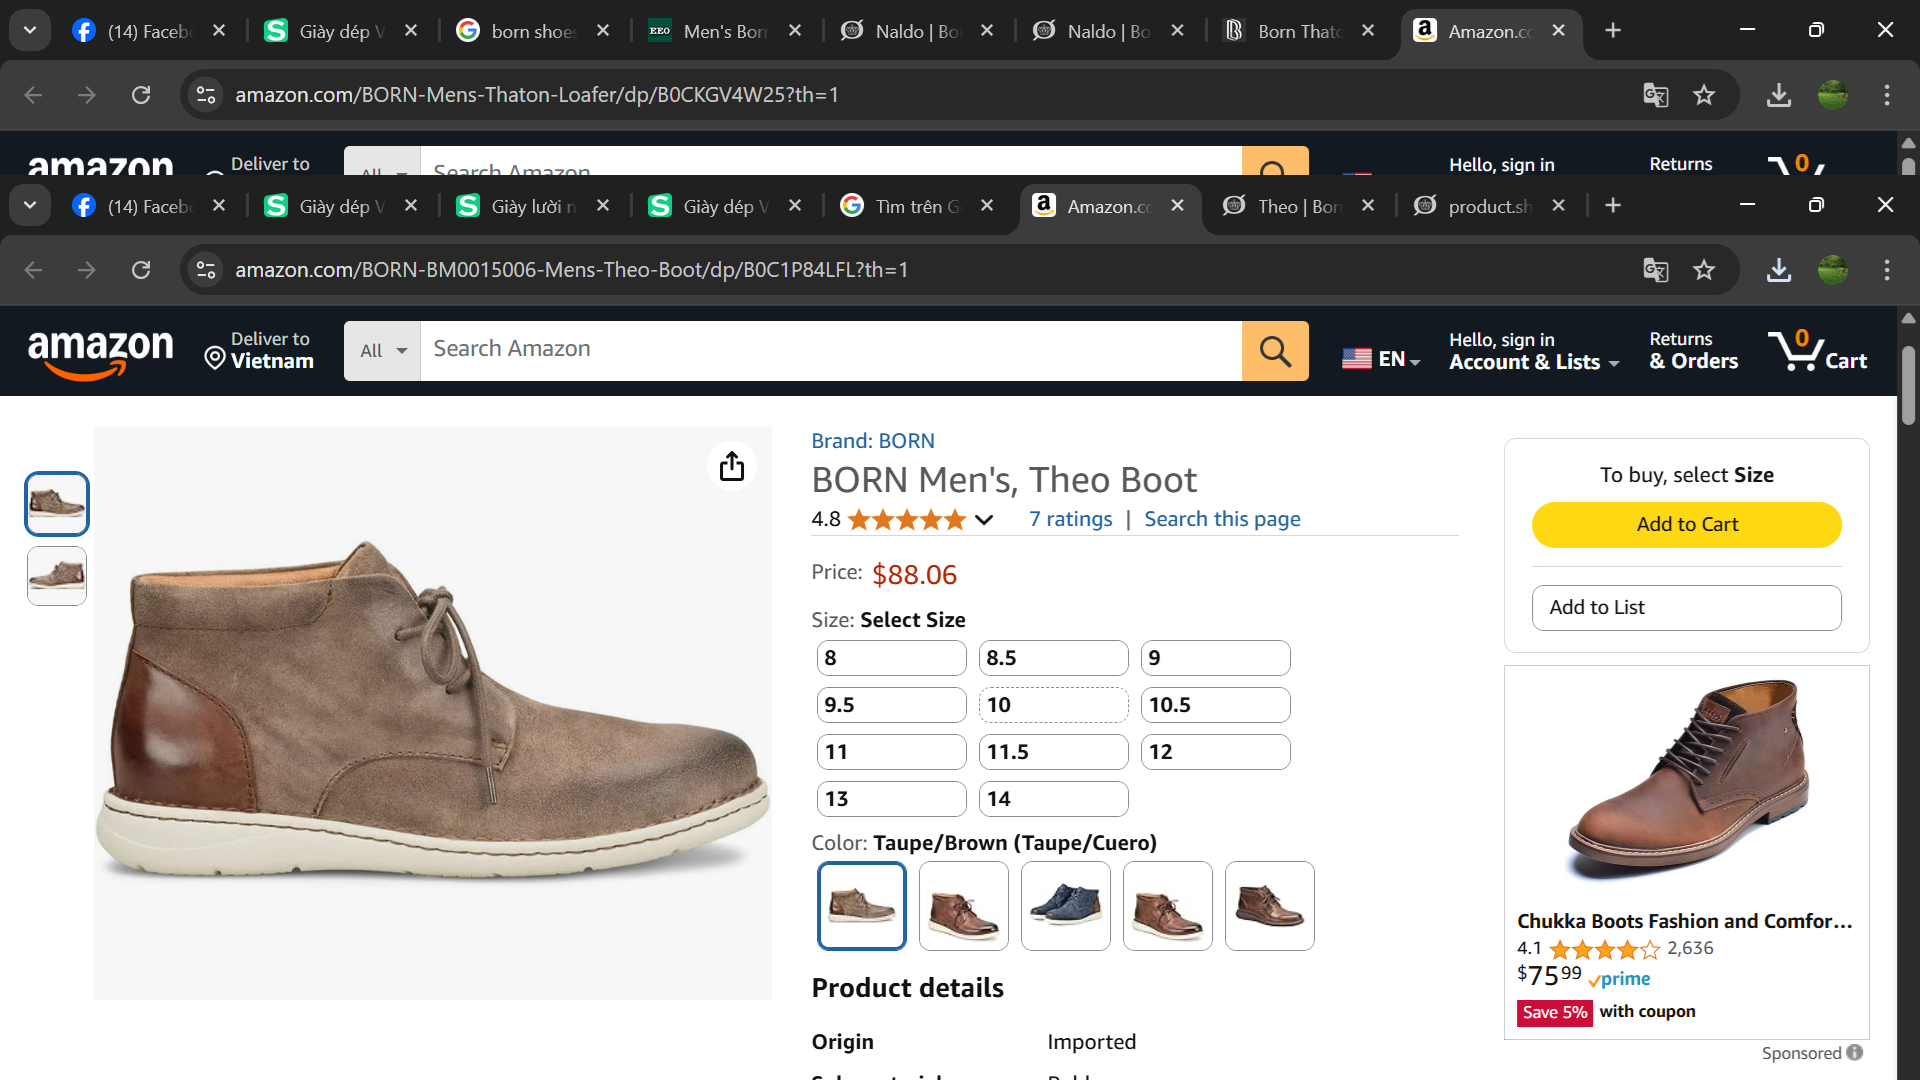Image resolution: width=1920 pixels, height=1080 pixels.
Task: Select size 10
Action: pos(1053,705)
